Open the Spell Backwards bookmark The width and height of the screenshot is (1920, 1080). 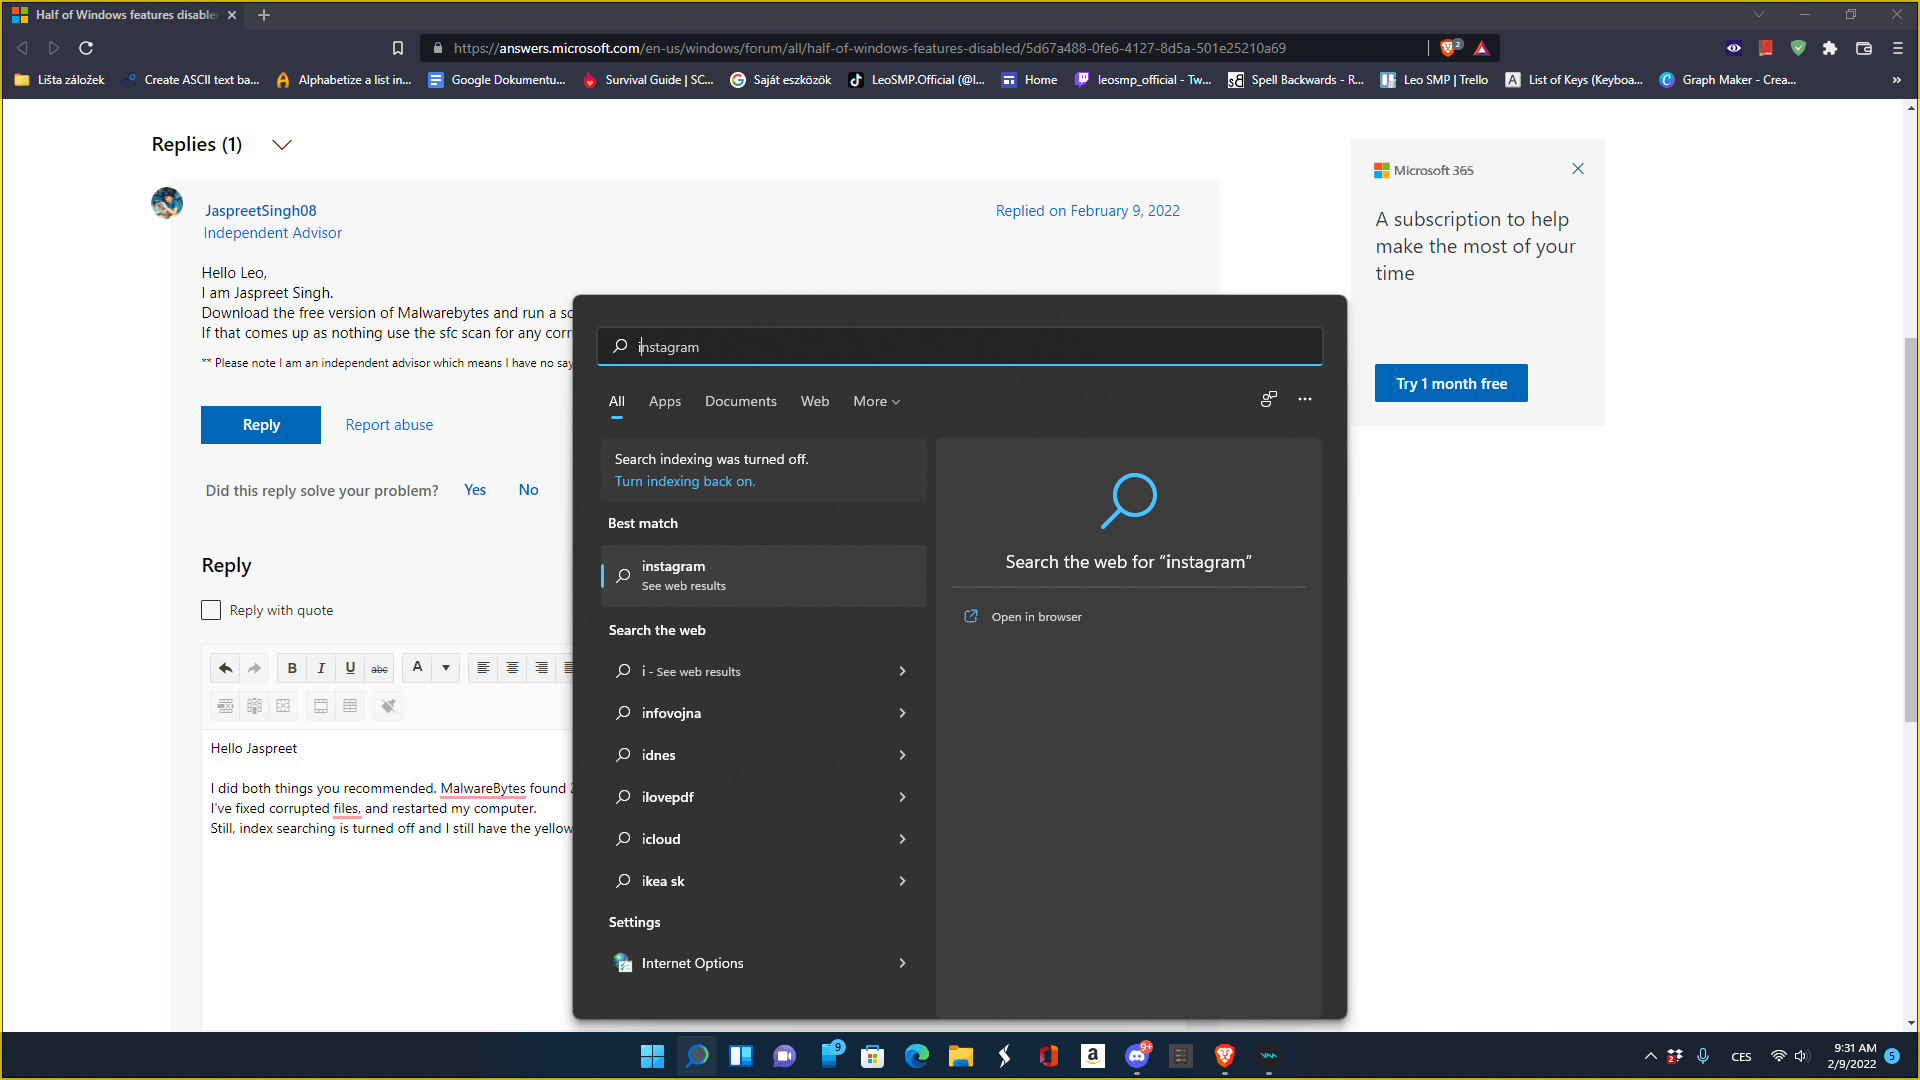tap(1296, 80)
